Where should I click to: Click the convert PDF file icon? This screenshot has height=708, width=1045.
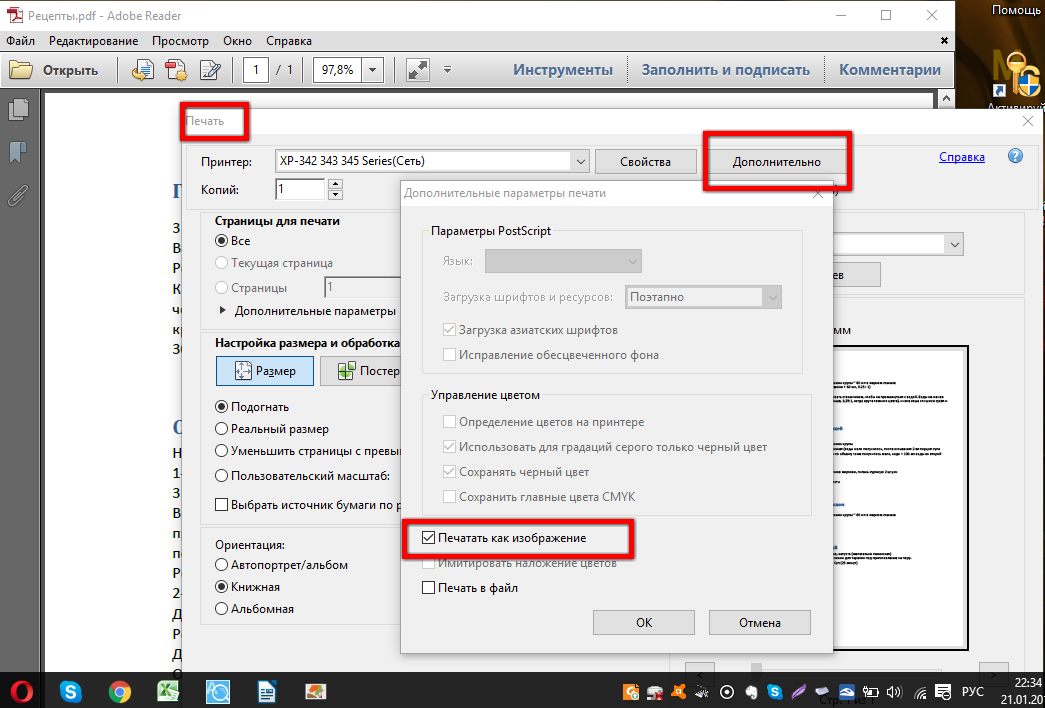tap(143, 70)
